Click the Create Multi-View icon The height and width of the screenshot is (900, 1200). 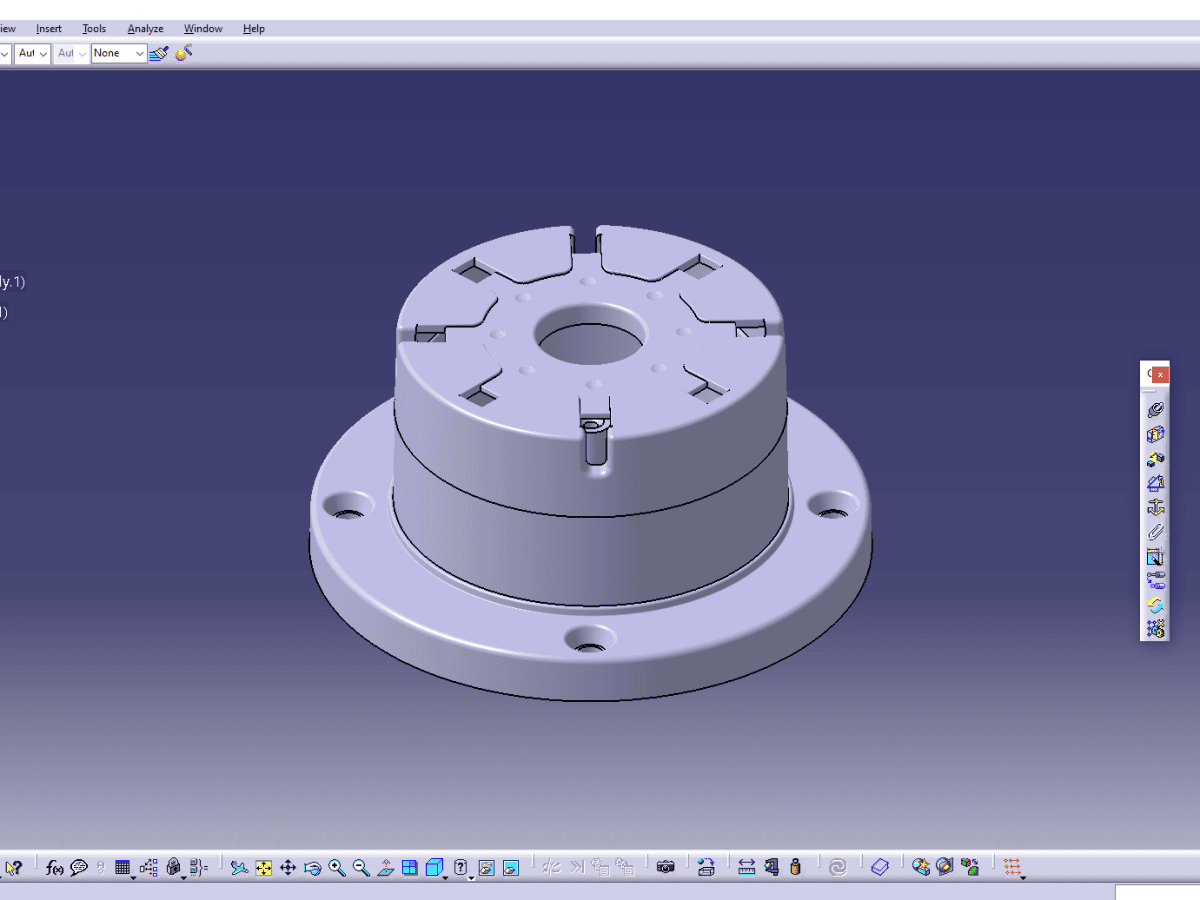coord(410,868)
